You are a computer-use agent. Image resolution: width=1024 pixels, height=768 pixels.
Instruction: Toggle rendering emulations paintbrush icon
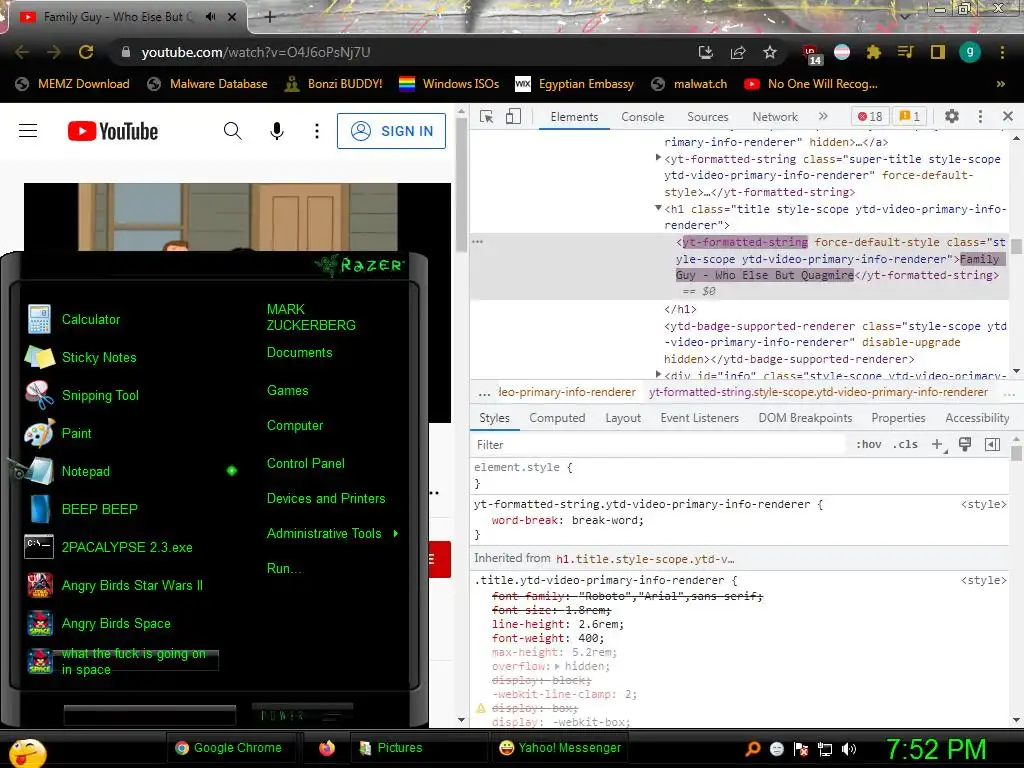pyautogui.click(x=965, y=445)
